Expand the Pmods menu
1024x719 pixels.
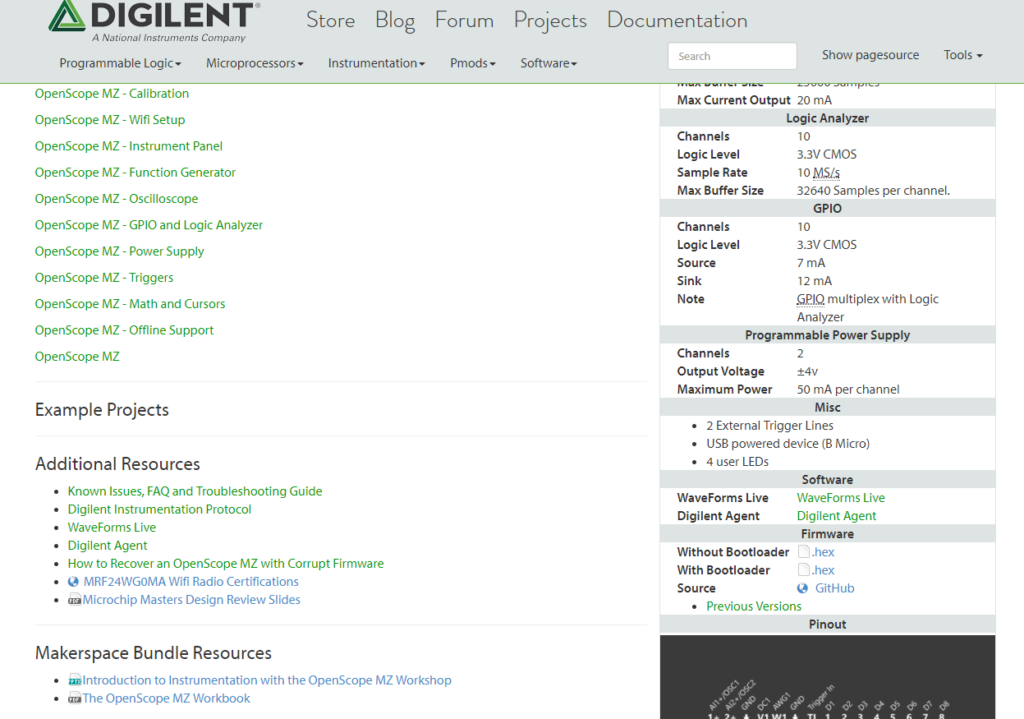(x=472, y=62)
